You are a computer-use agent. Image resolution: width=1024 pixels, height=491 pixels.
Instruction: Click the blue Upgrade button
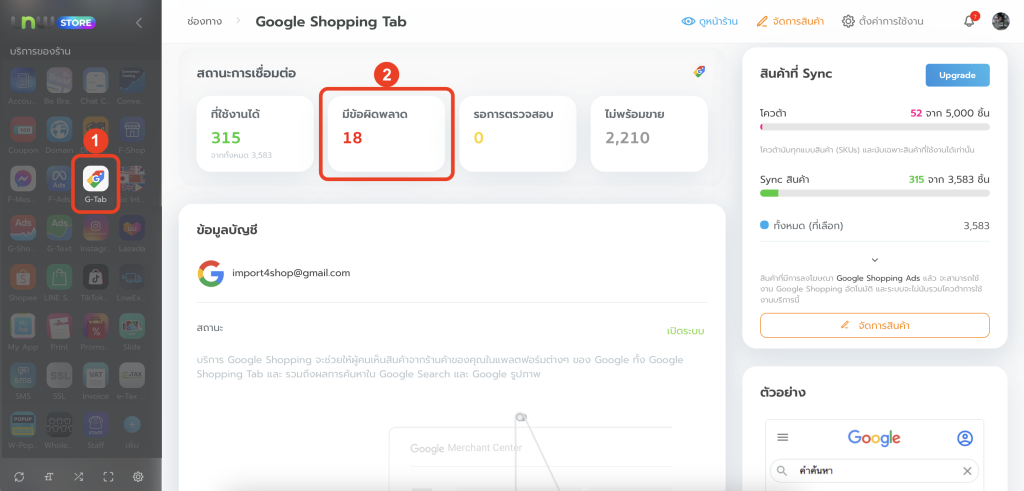pos(957,75)
